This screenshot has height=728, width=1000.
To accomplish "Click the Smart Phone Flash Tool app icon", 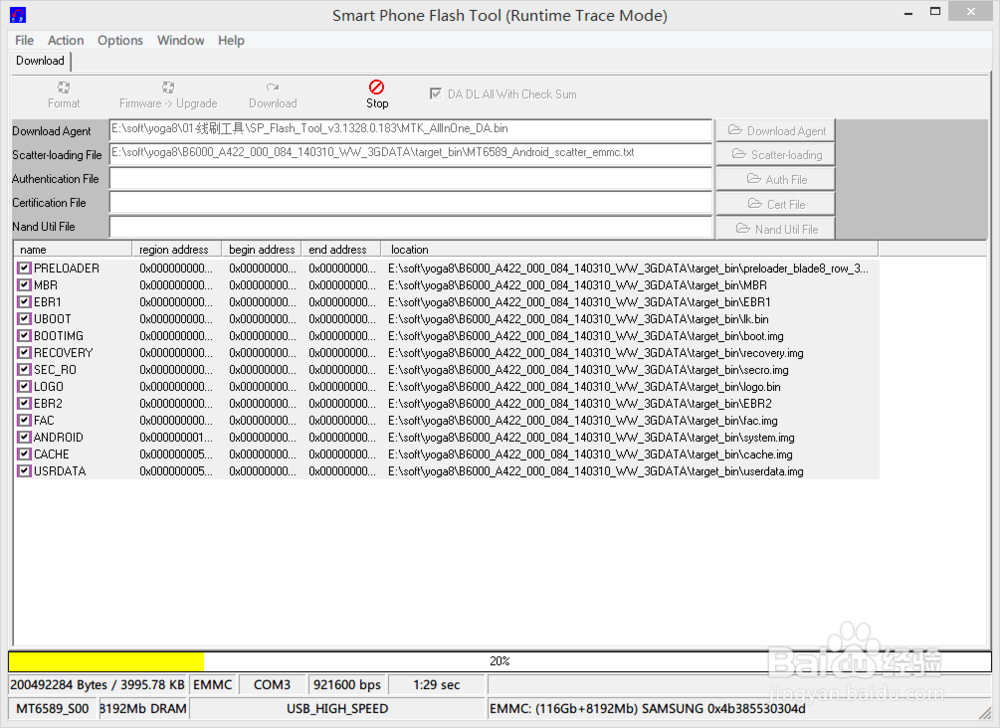I will [x=18, y=15].
